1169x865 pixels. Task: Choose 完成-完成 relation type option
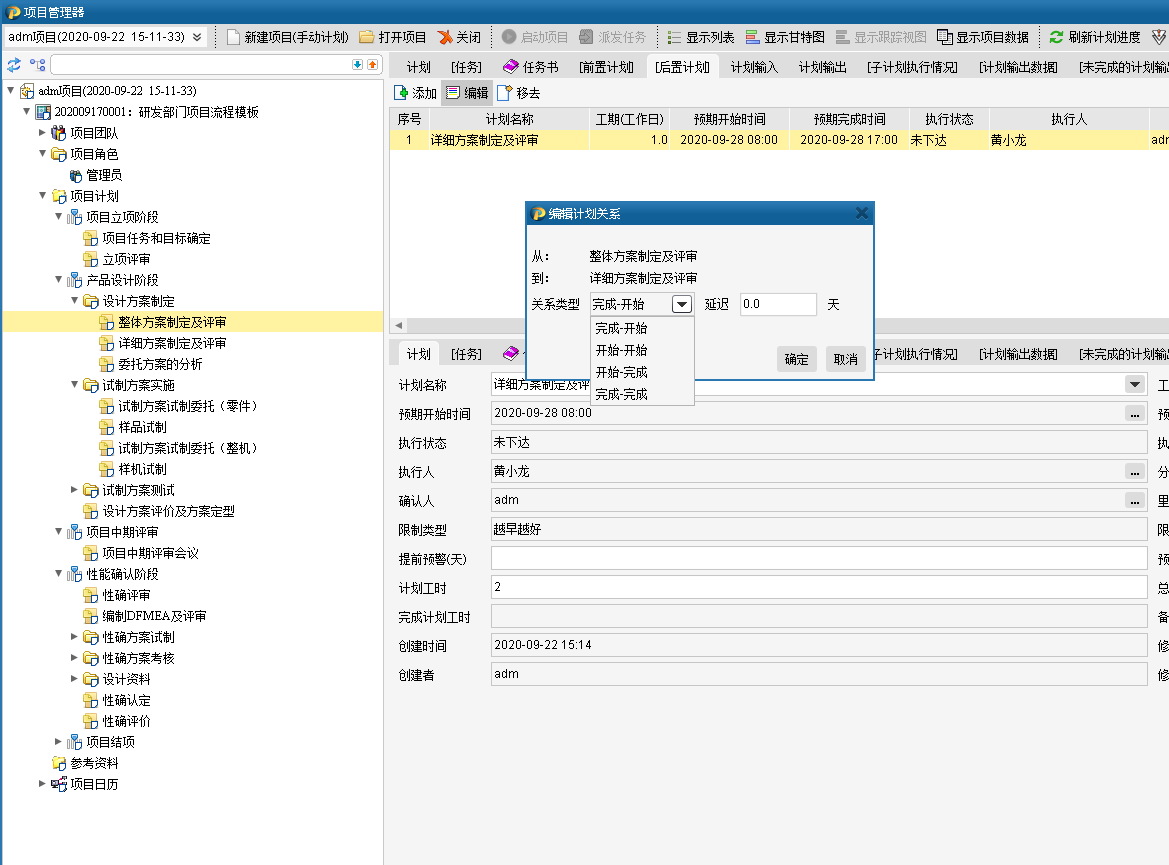click(x=621, y=394)
